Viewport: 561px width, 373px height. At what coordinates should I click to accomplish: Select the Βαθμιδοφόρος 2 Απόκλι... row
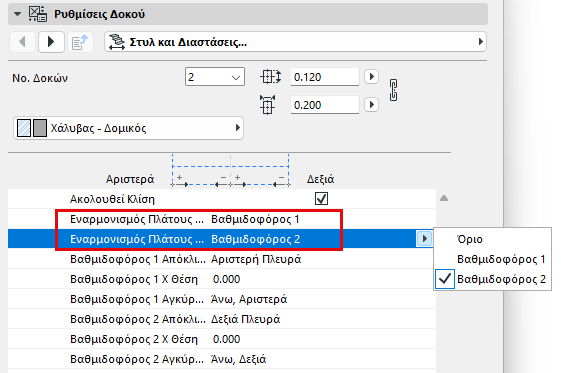tap(221, 319)
